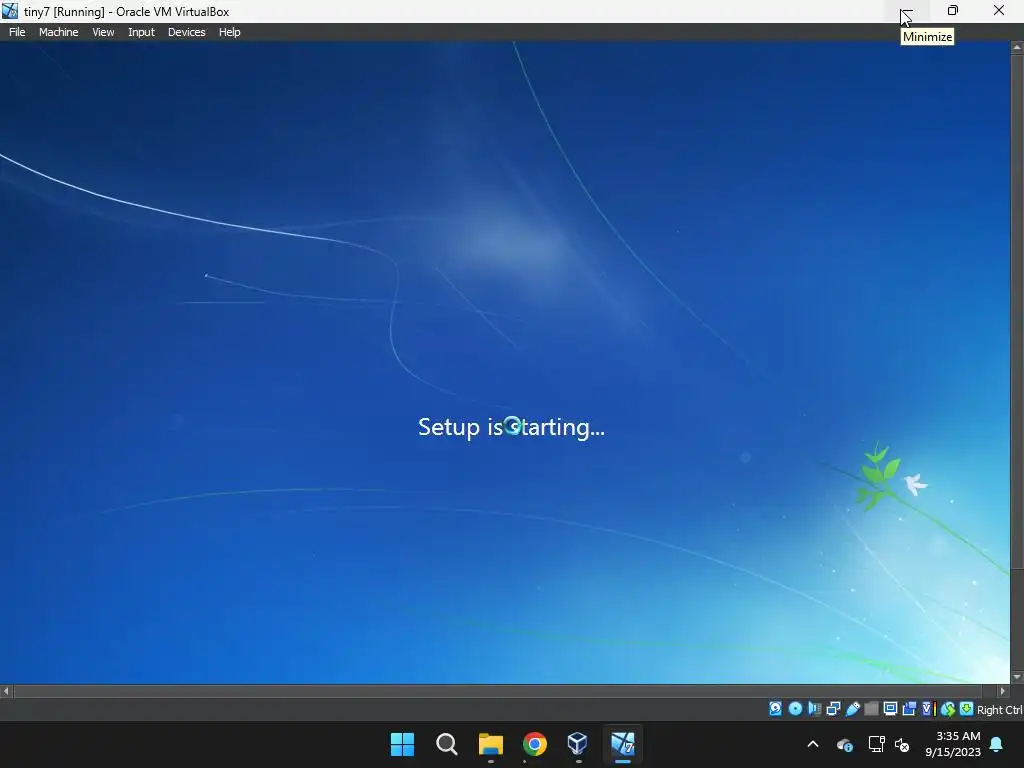The width and height of the screenshot is (1024, 768).
Task: Open the File menu
Action: (17, 32)
